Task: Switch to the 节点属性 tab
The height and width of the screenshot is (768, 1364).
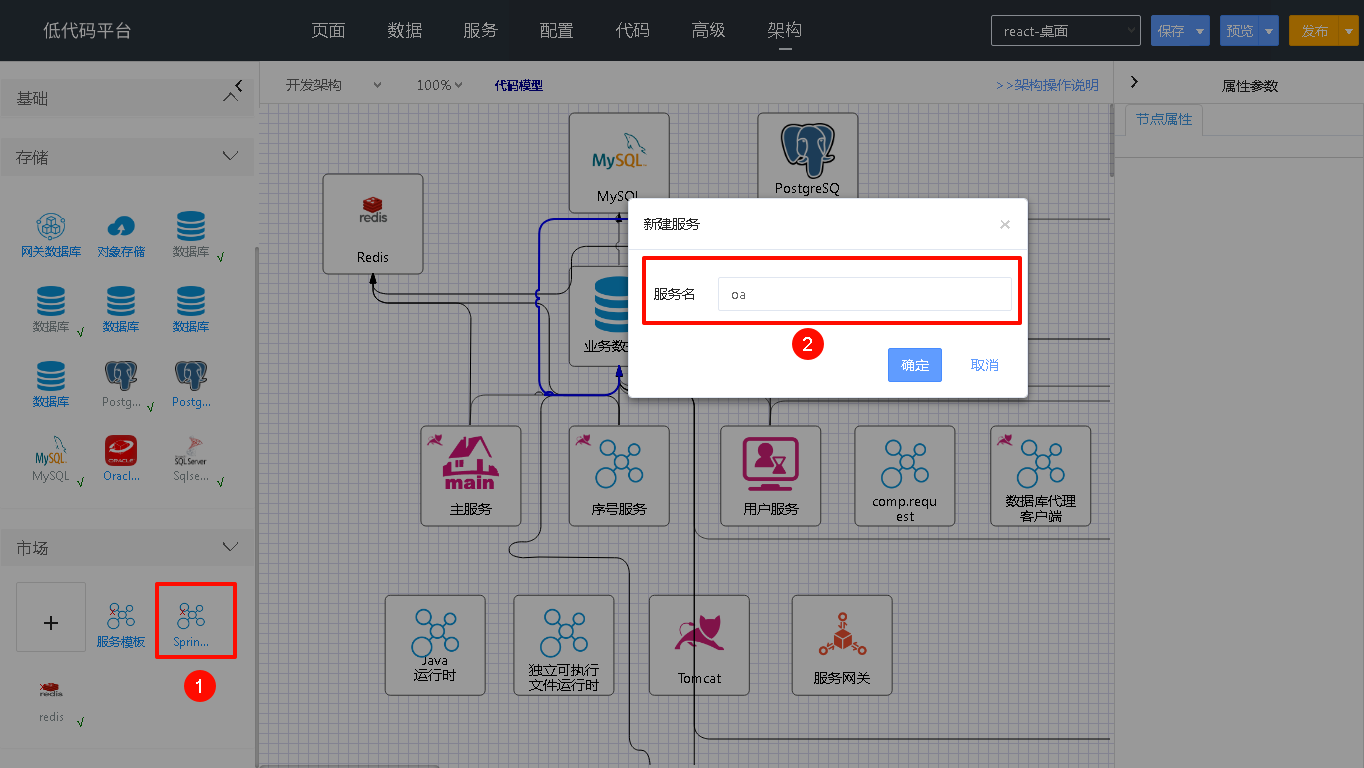Action: pos(1164,119)
